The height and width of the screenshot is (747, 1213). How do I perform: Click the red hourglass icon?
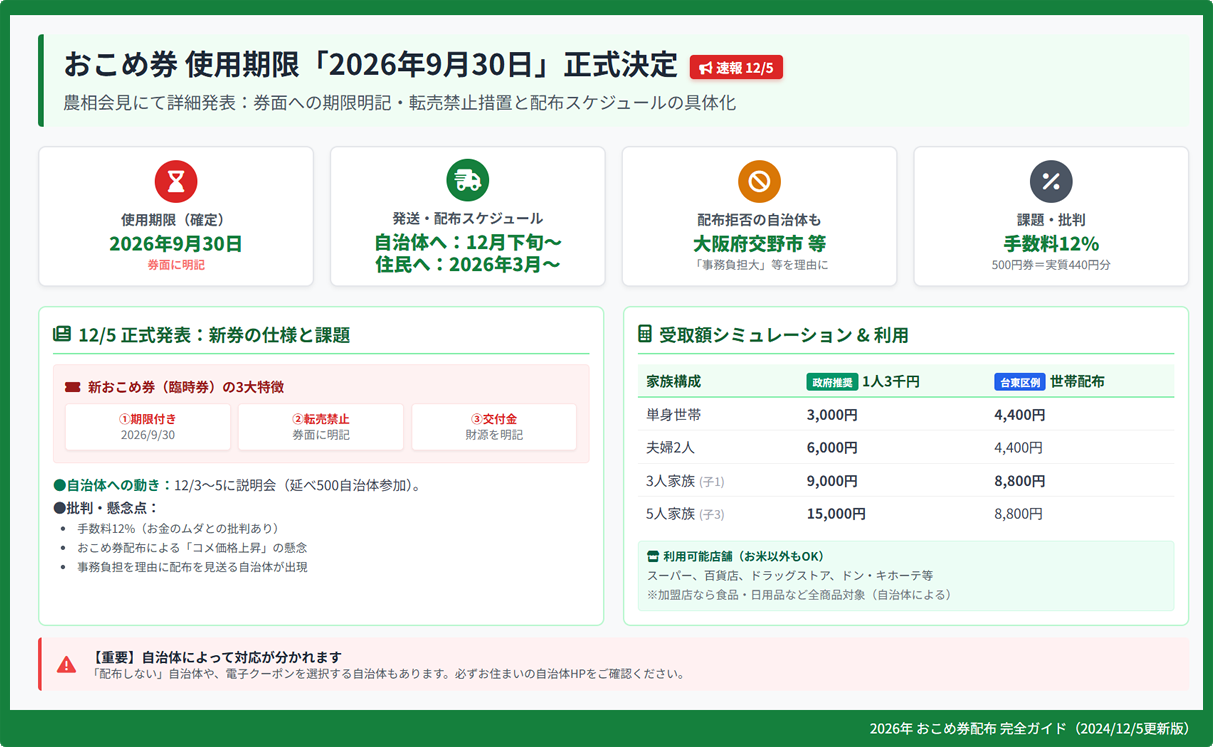(176, 181)
